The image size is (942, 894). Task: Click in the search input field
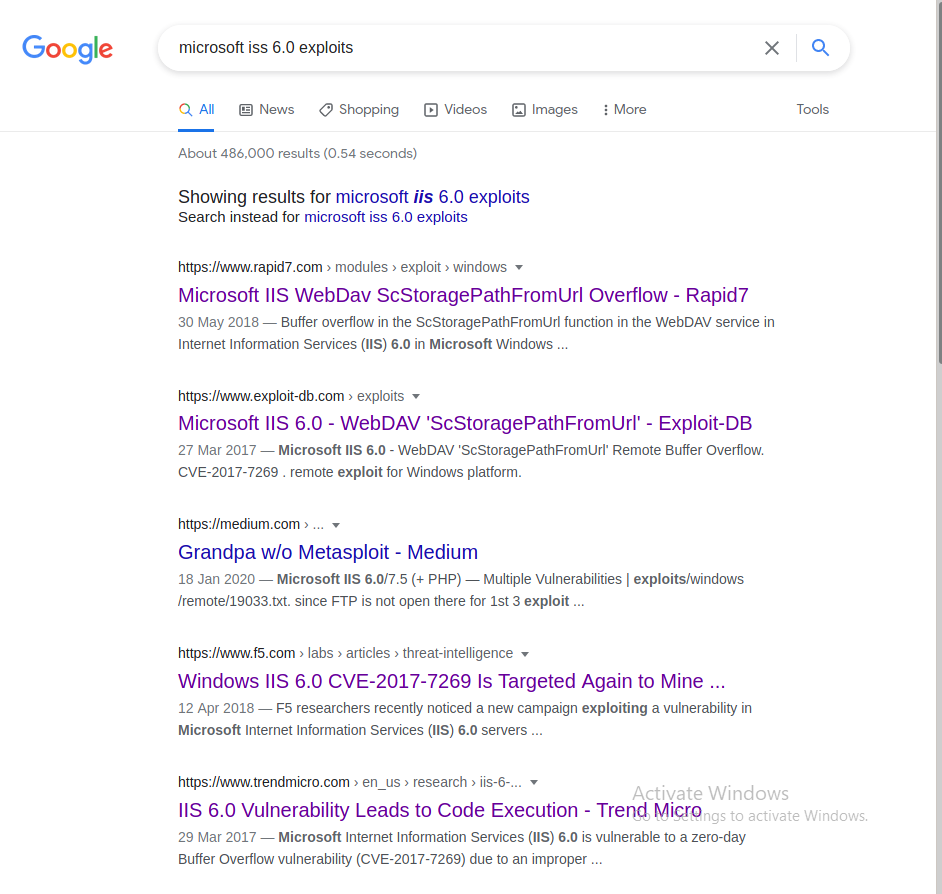pyautogui.click(x=460, y=48)
